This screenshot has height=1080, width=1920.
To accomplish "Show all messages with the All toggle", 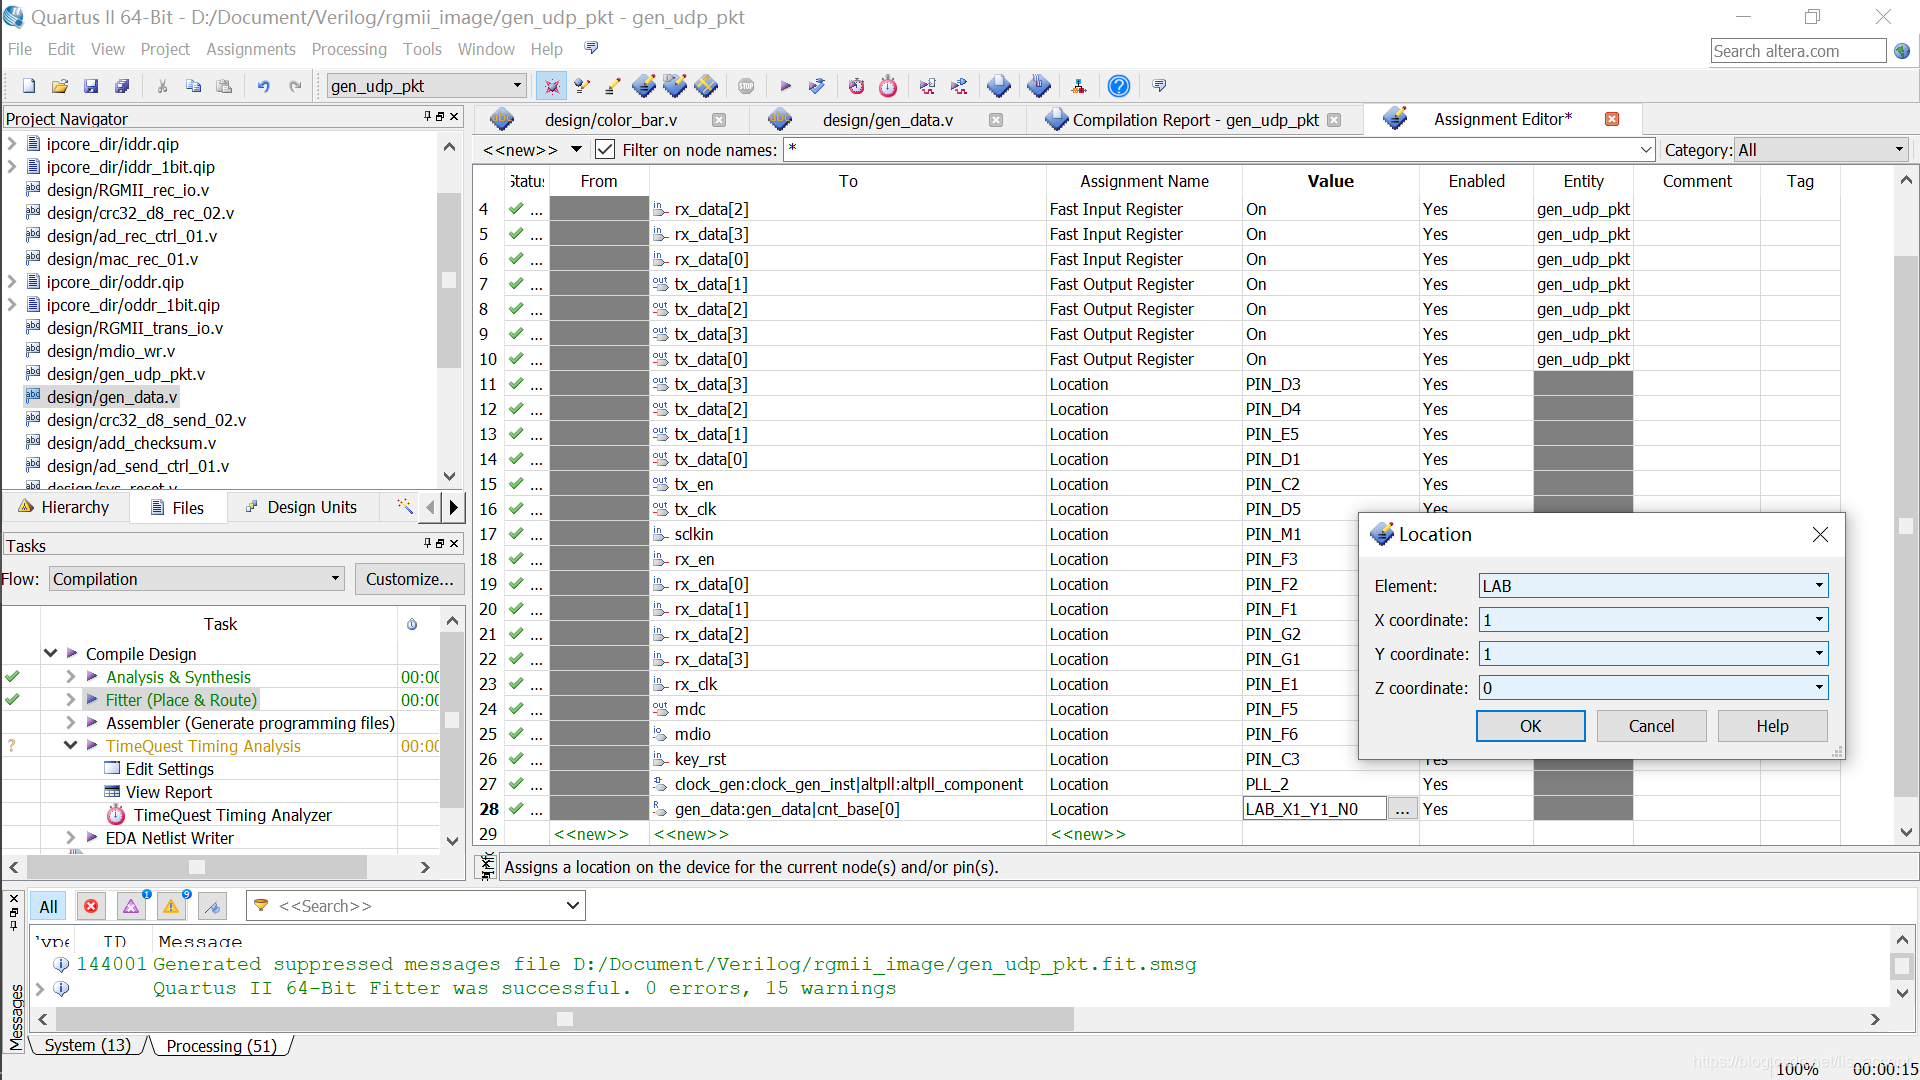I will [48, 906].
